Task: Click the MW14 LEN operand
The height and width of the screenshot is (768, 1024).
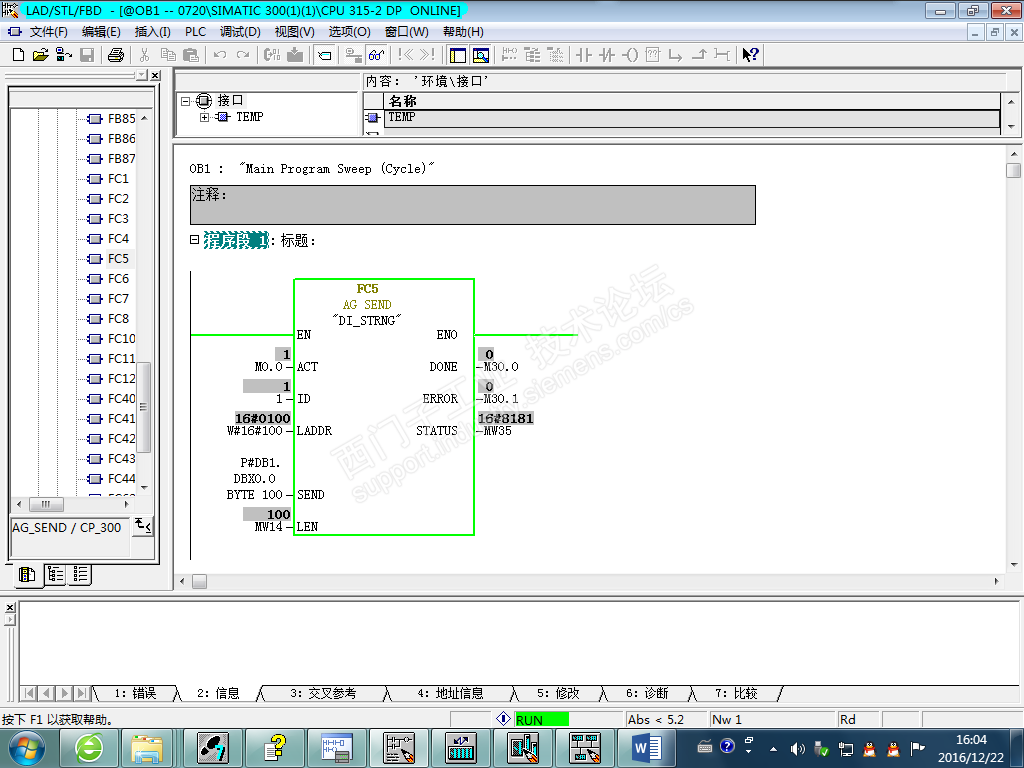Action: coord(268,527)
